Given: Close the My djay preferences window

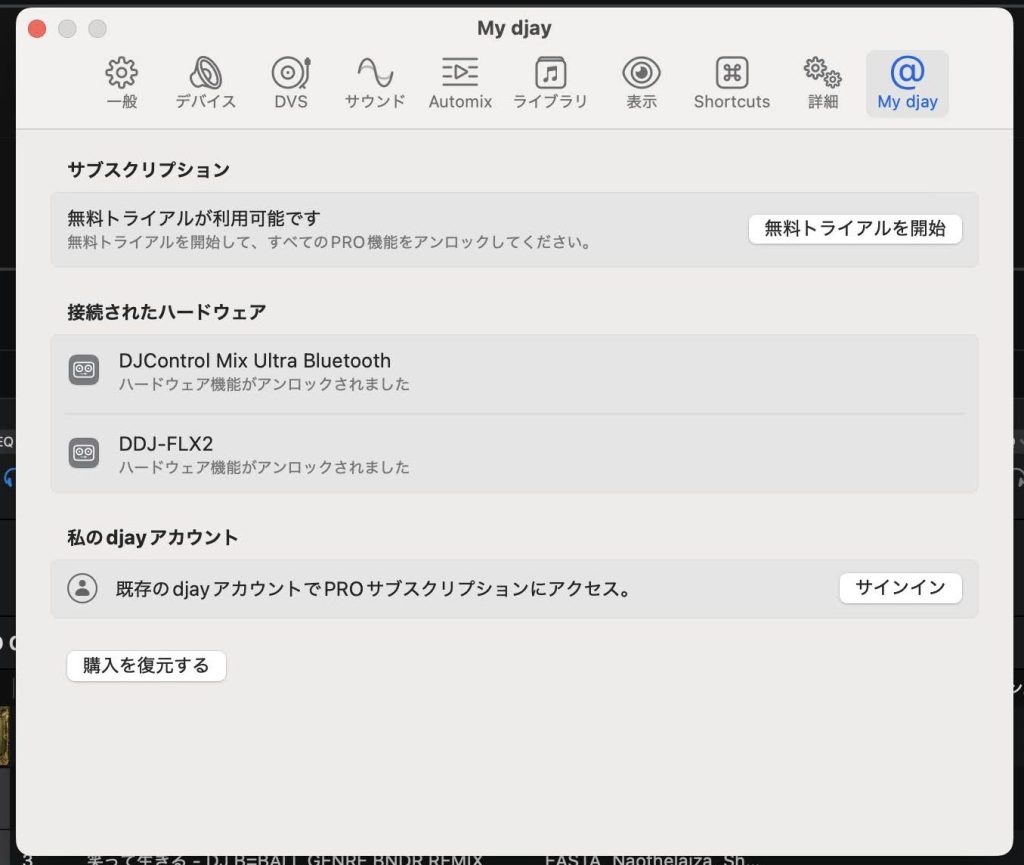Looking at the screenshot, I should point(37,29).
